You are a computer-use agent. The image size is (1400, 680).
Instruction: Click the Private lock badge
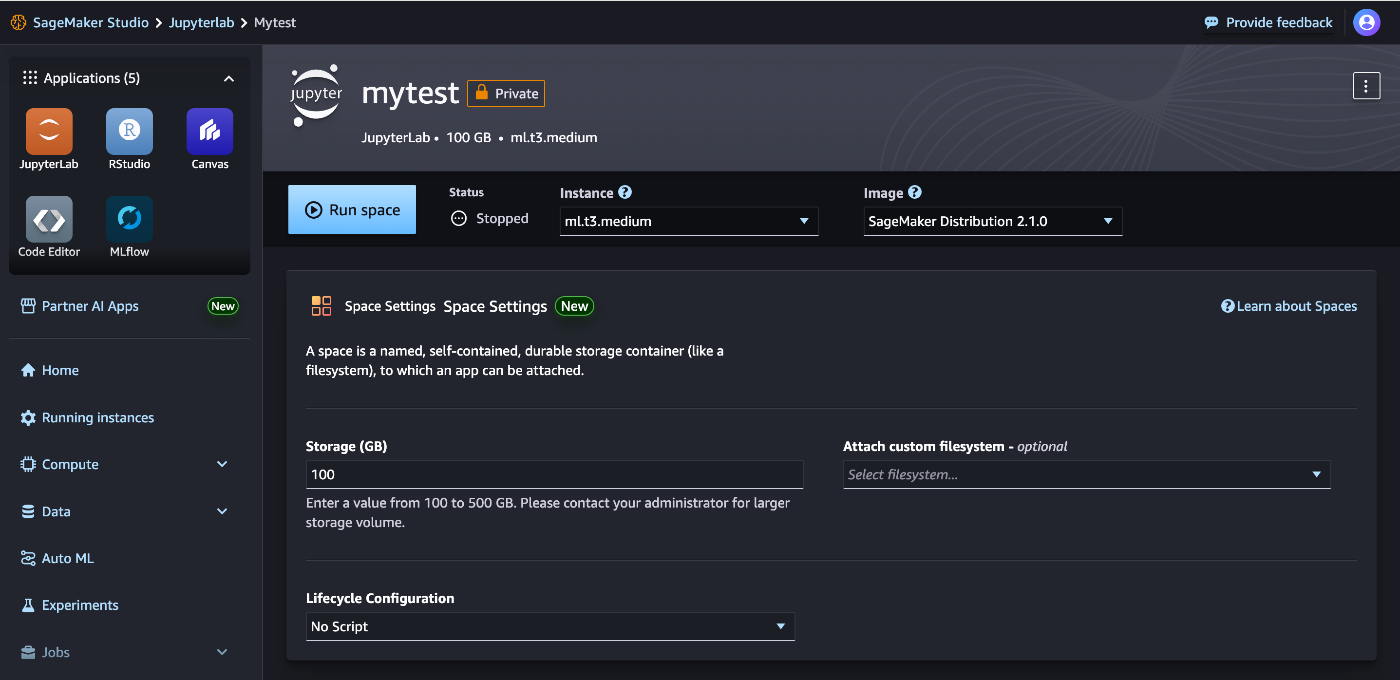click(x=506, y=93)
